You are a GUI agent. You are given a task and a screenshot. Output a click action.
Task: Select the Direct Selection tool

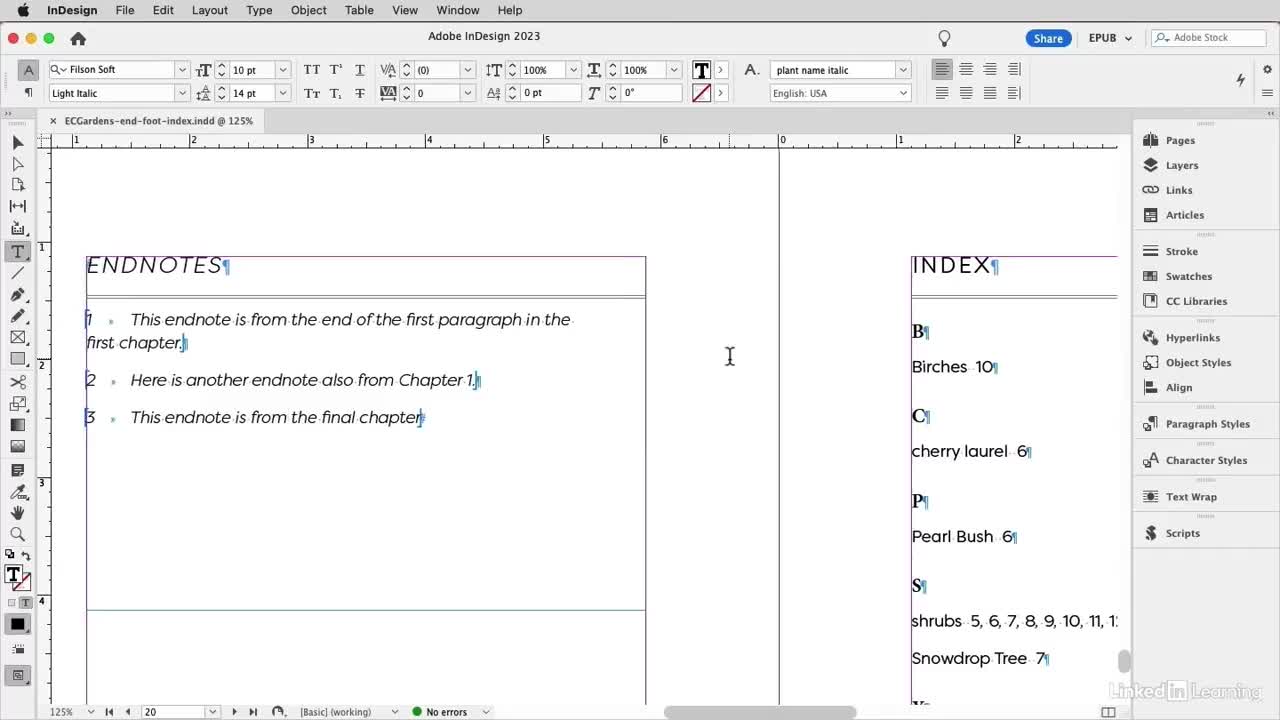point(18,164)
